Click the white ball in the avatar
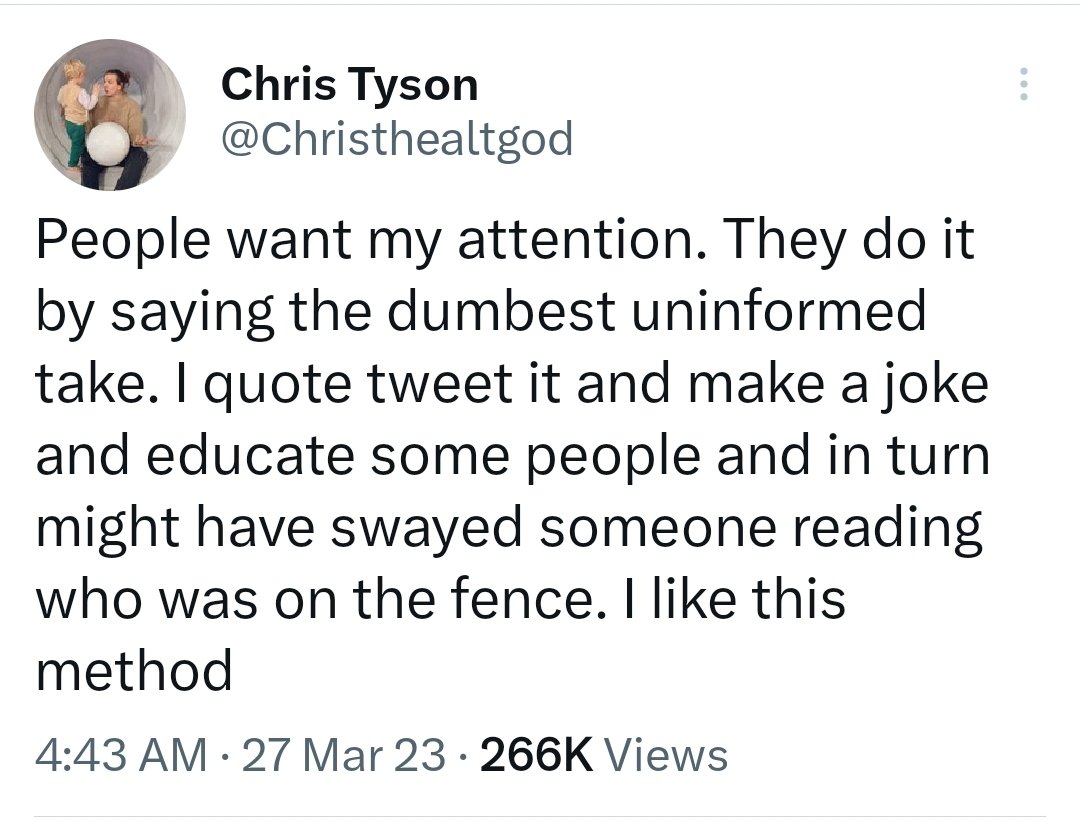This screenshot has width=1080, height=822. coord(108,147)
